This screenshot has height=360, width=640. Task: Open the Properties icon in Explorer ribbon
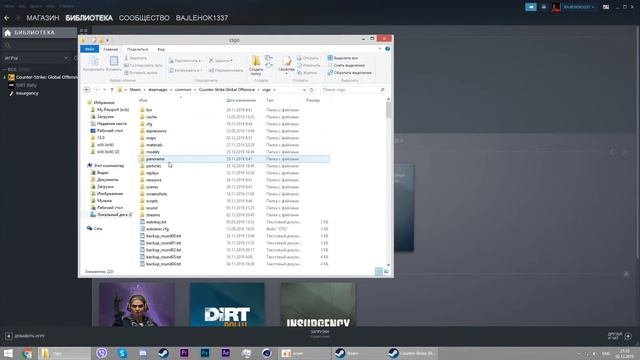click(287, 61)
